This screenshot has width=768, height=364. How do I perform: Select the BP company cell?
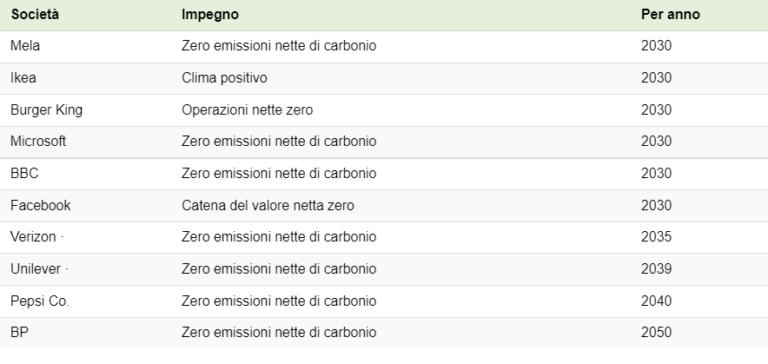tap(20, 333)
